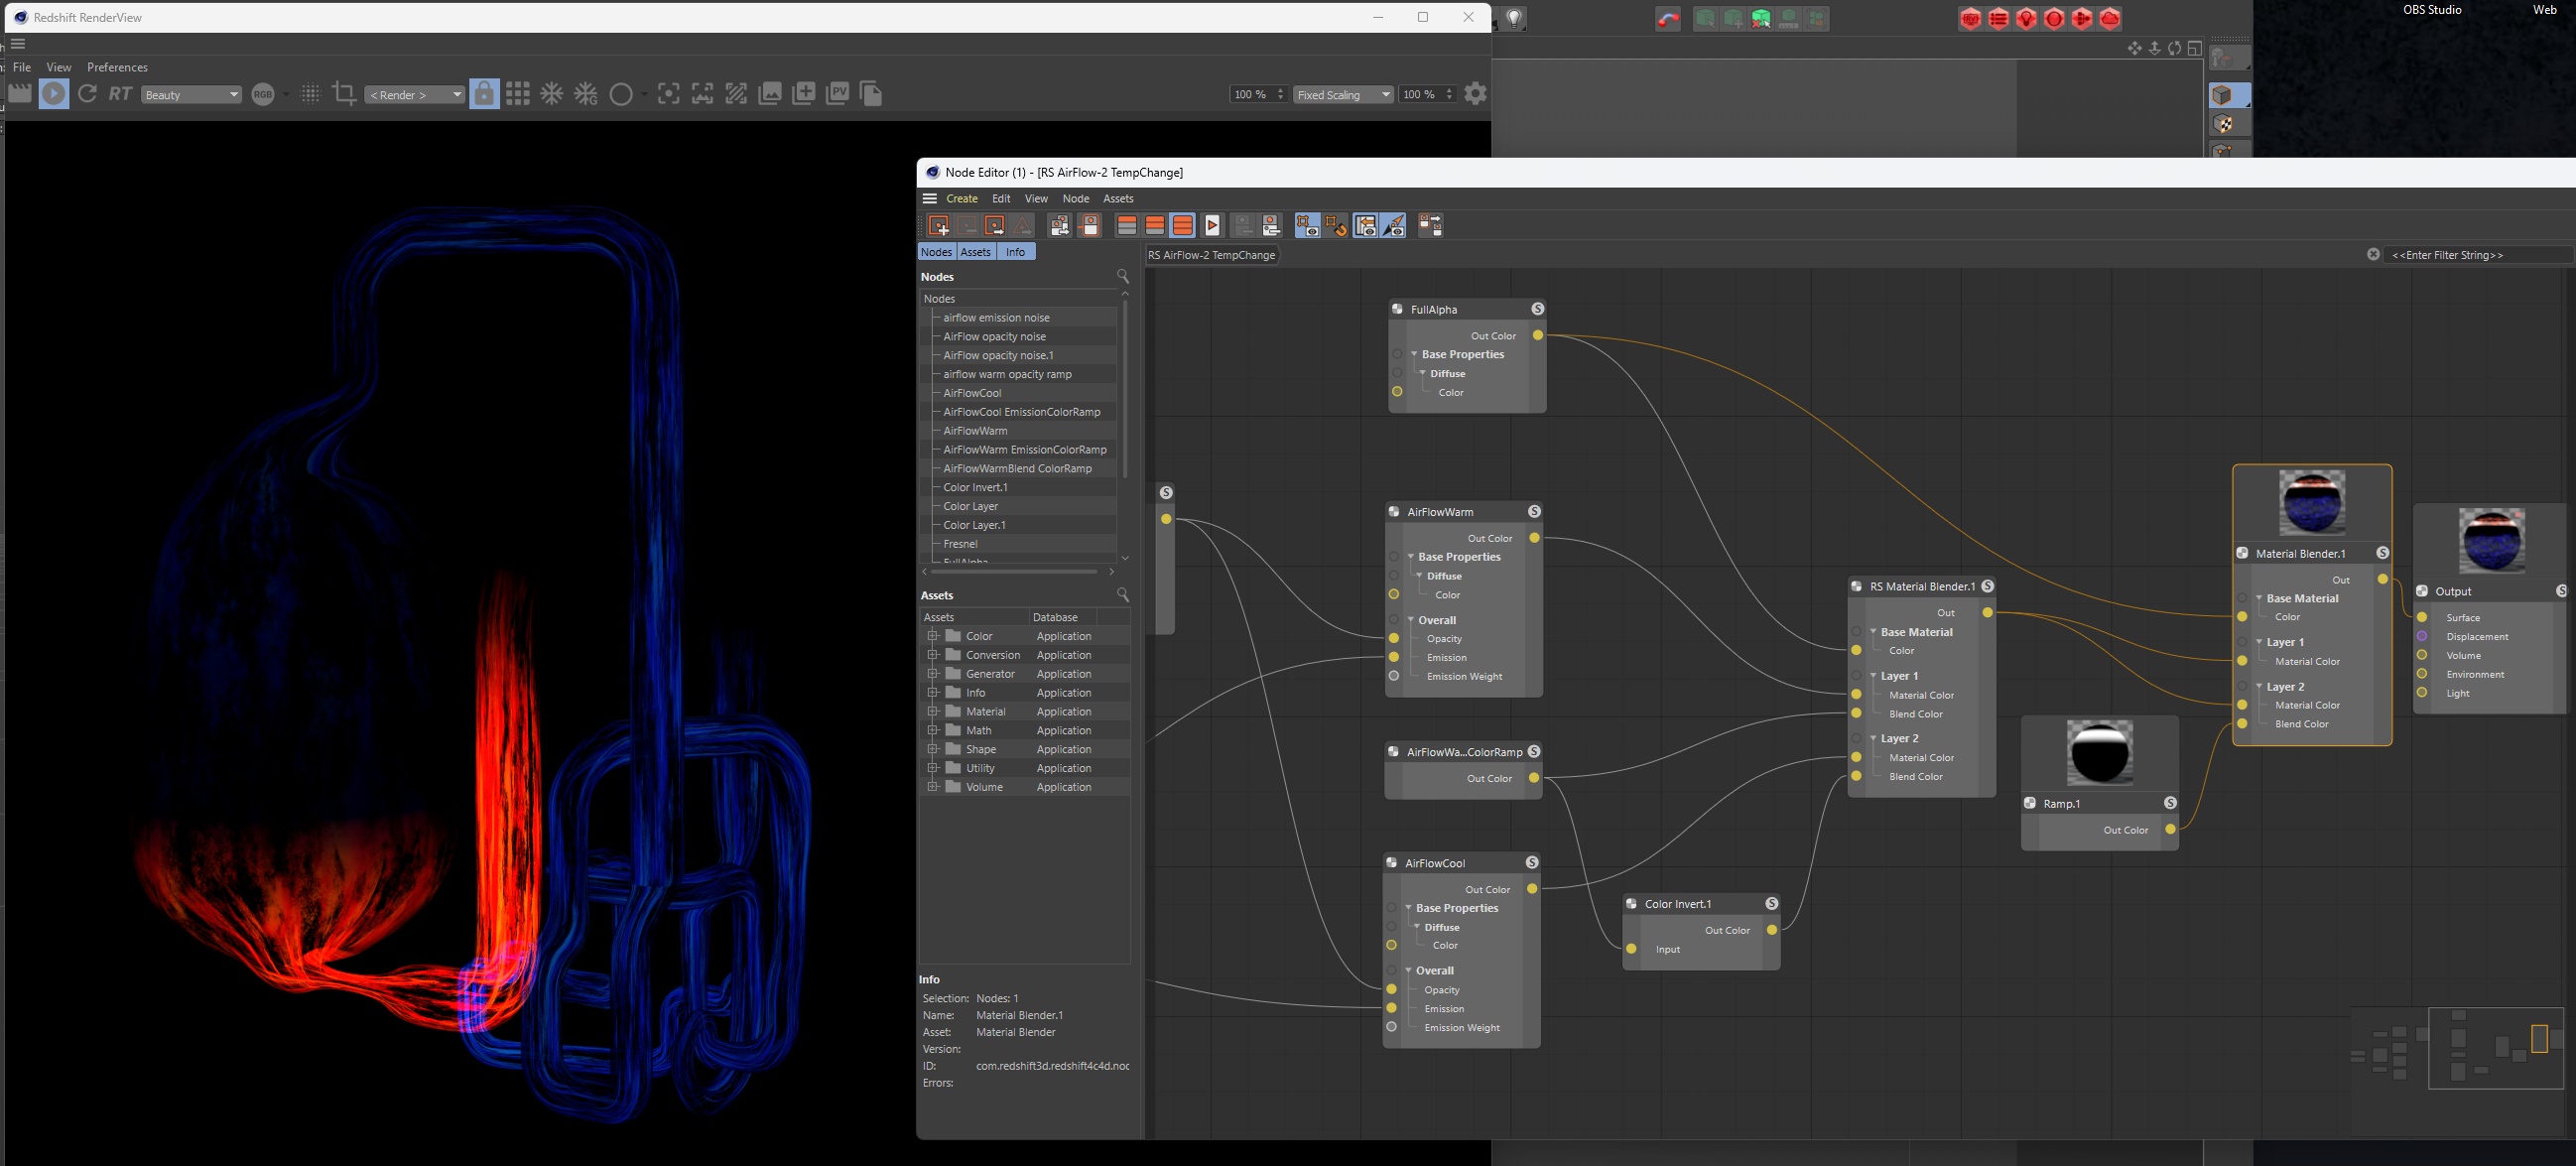The image size is (2576, 1166).
Task: Click the RS AirFlow-2 TempChange breadcrumb
Action: (x=1211, y=255)
